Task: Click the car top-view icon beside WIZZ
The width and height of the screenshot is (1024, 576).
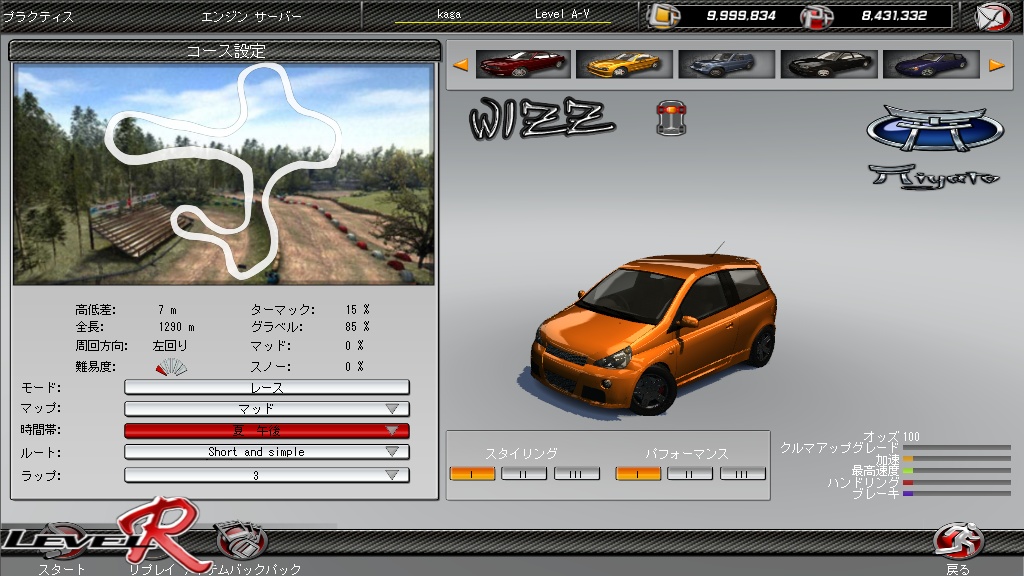Action: coord(671,118)
